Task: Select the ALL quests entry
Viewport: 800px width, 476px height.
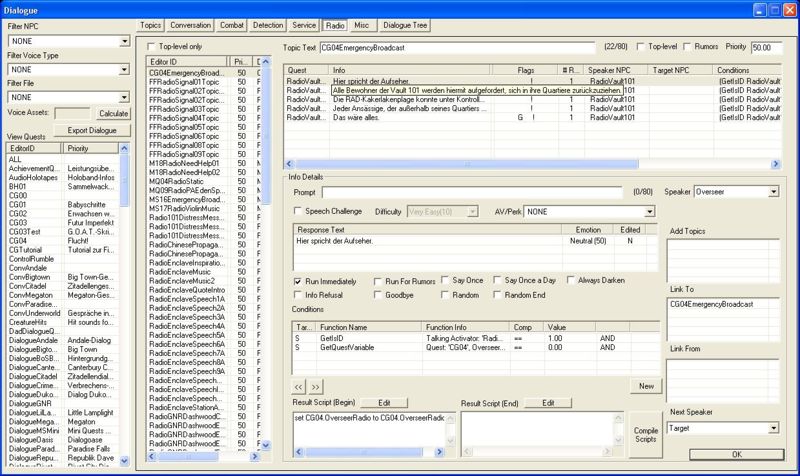Action: pyautogui.click(x=63, y=159)
